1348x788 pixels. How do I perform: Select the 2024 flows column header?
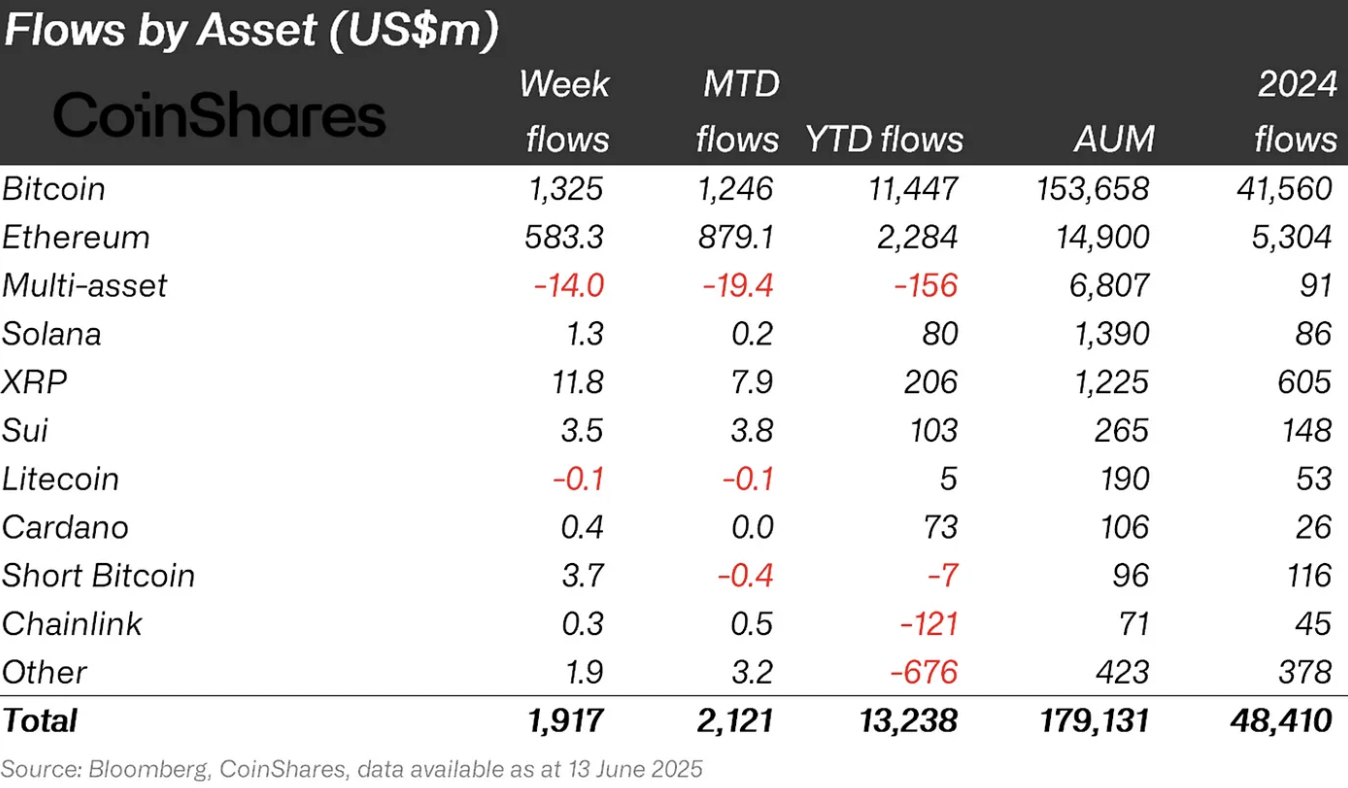click(x=1296, y=111)
